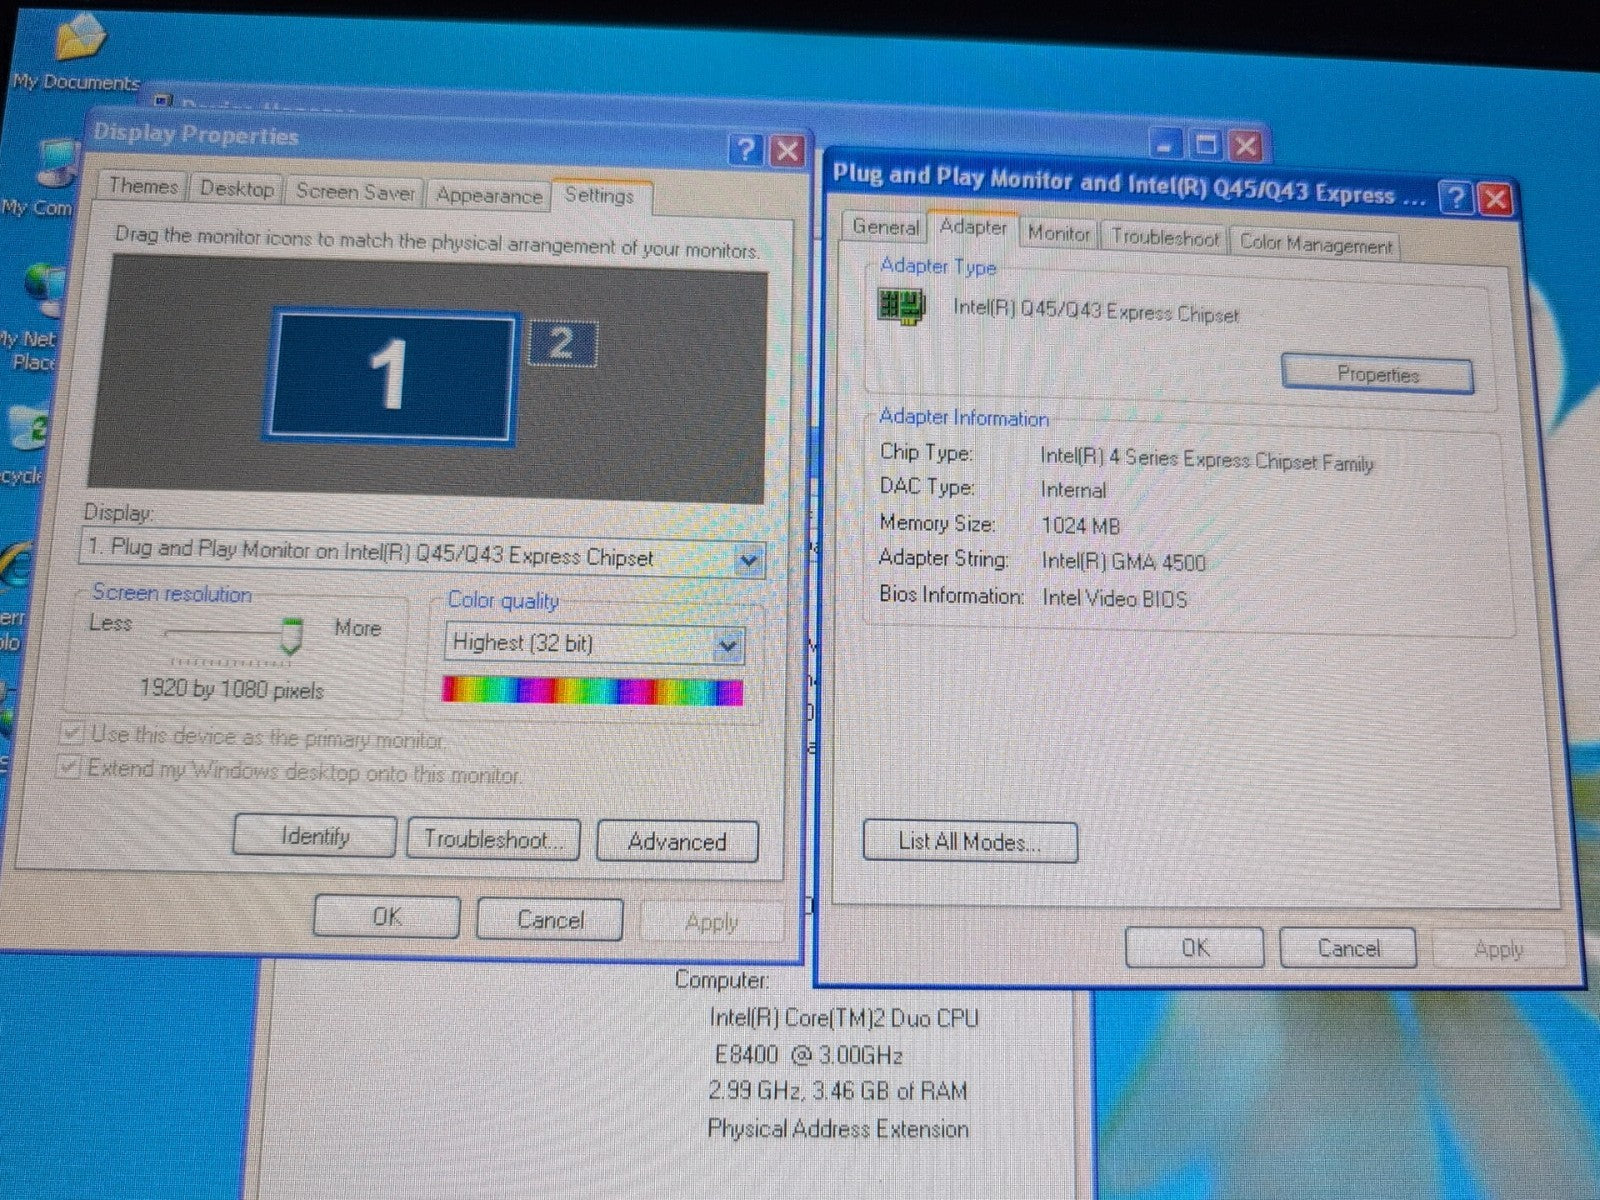Click Cancel in Display Properties
Image resolution: width=1600 pixels, height=1200 pixels.
pyautogui.click(x=550, y=920)
